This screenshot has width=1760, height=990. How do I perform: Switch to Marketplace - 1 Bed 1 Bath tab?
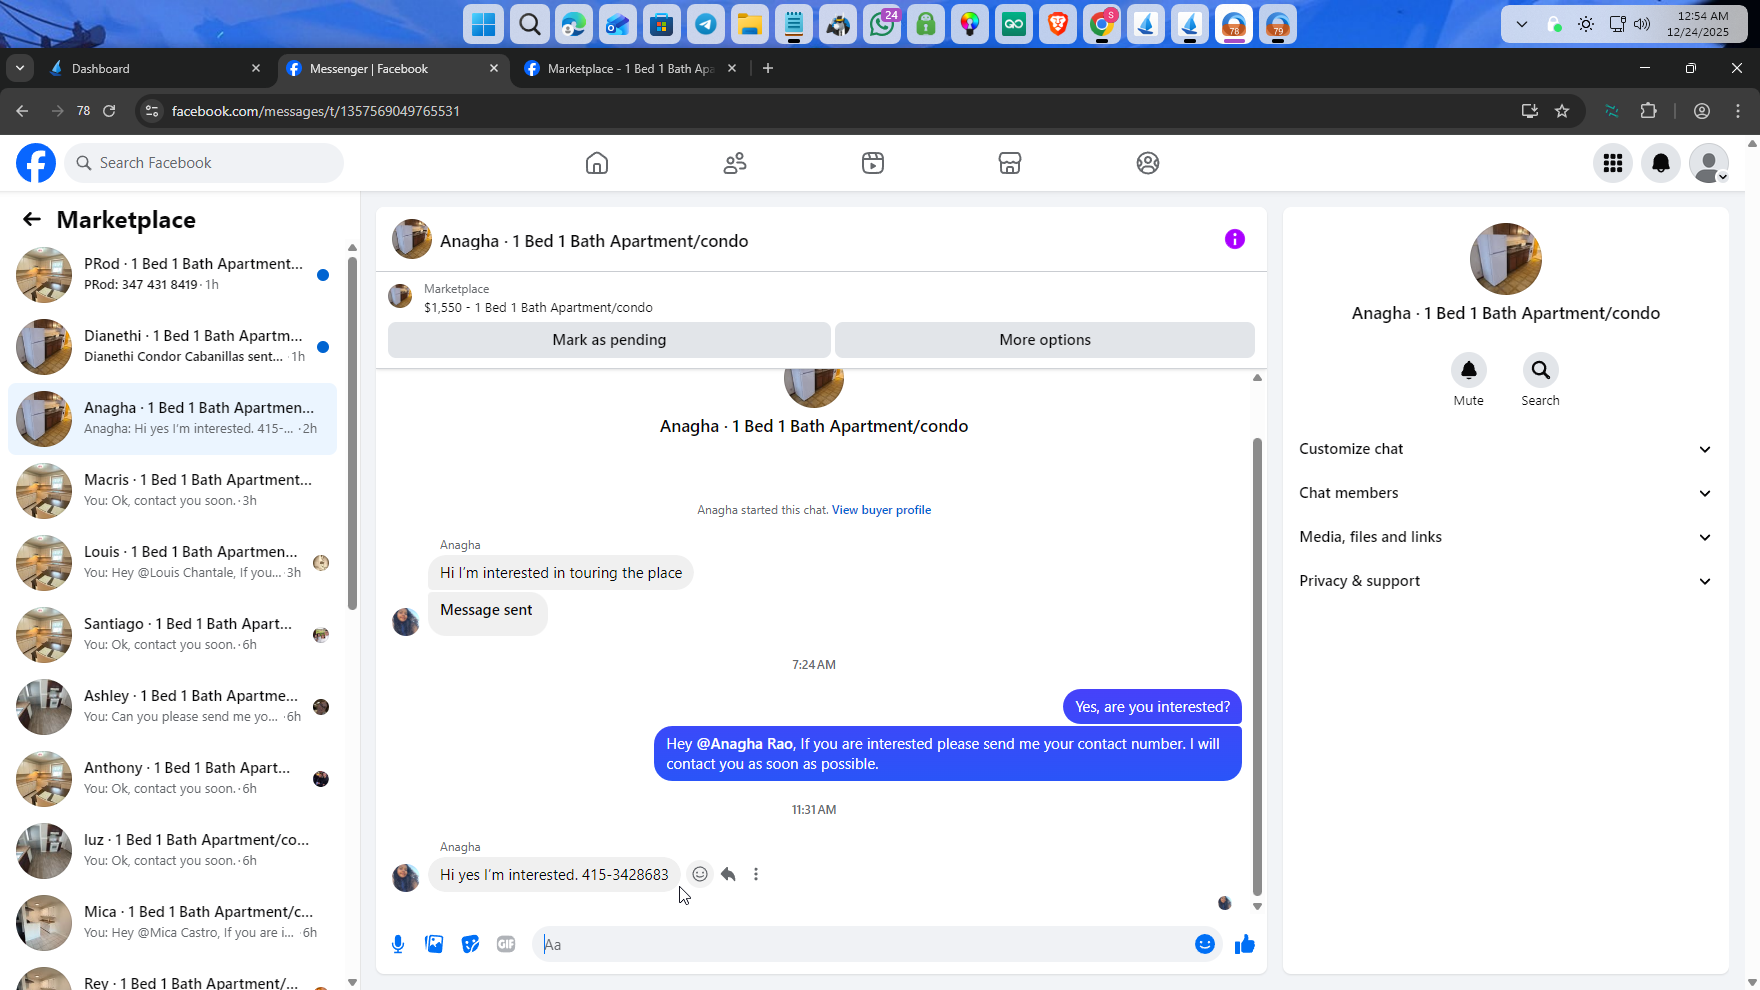click(x=630, y=68)
